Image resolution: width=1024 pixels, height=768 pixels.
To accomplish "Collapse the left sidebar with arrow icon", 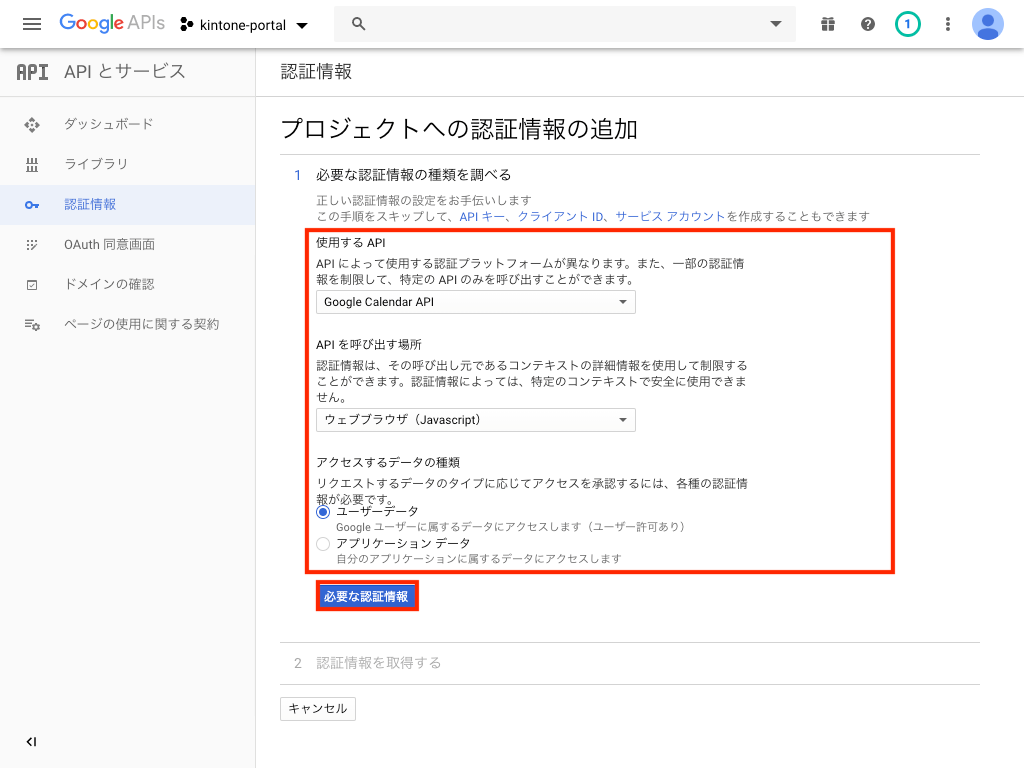I will pyautogui.click(x=31, y=741).
